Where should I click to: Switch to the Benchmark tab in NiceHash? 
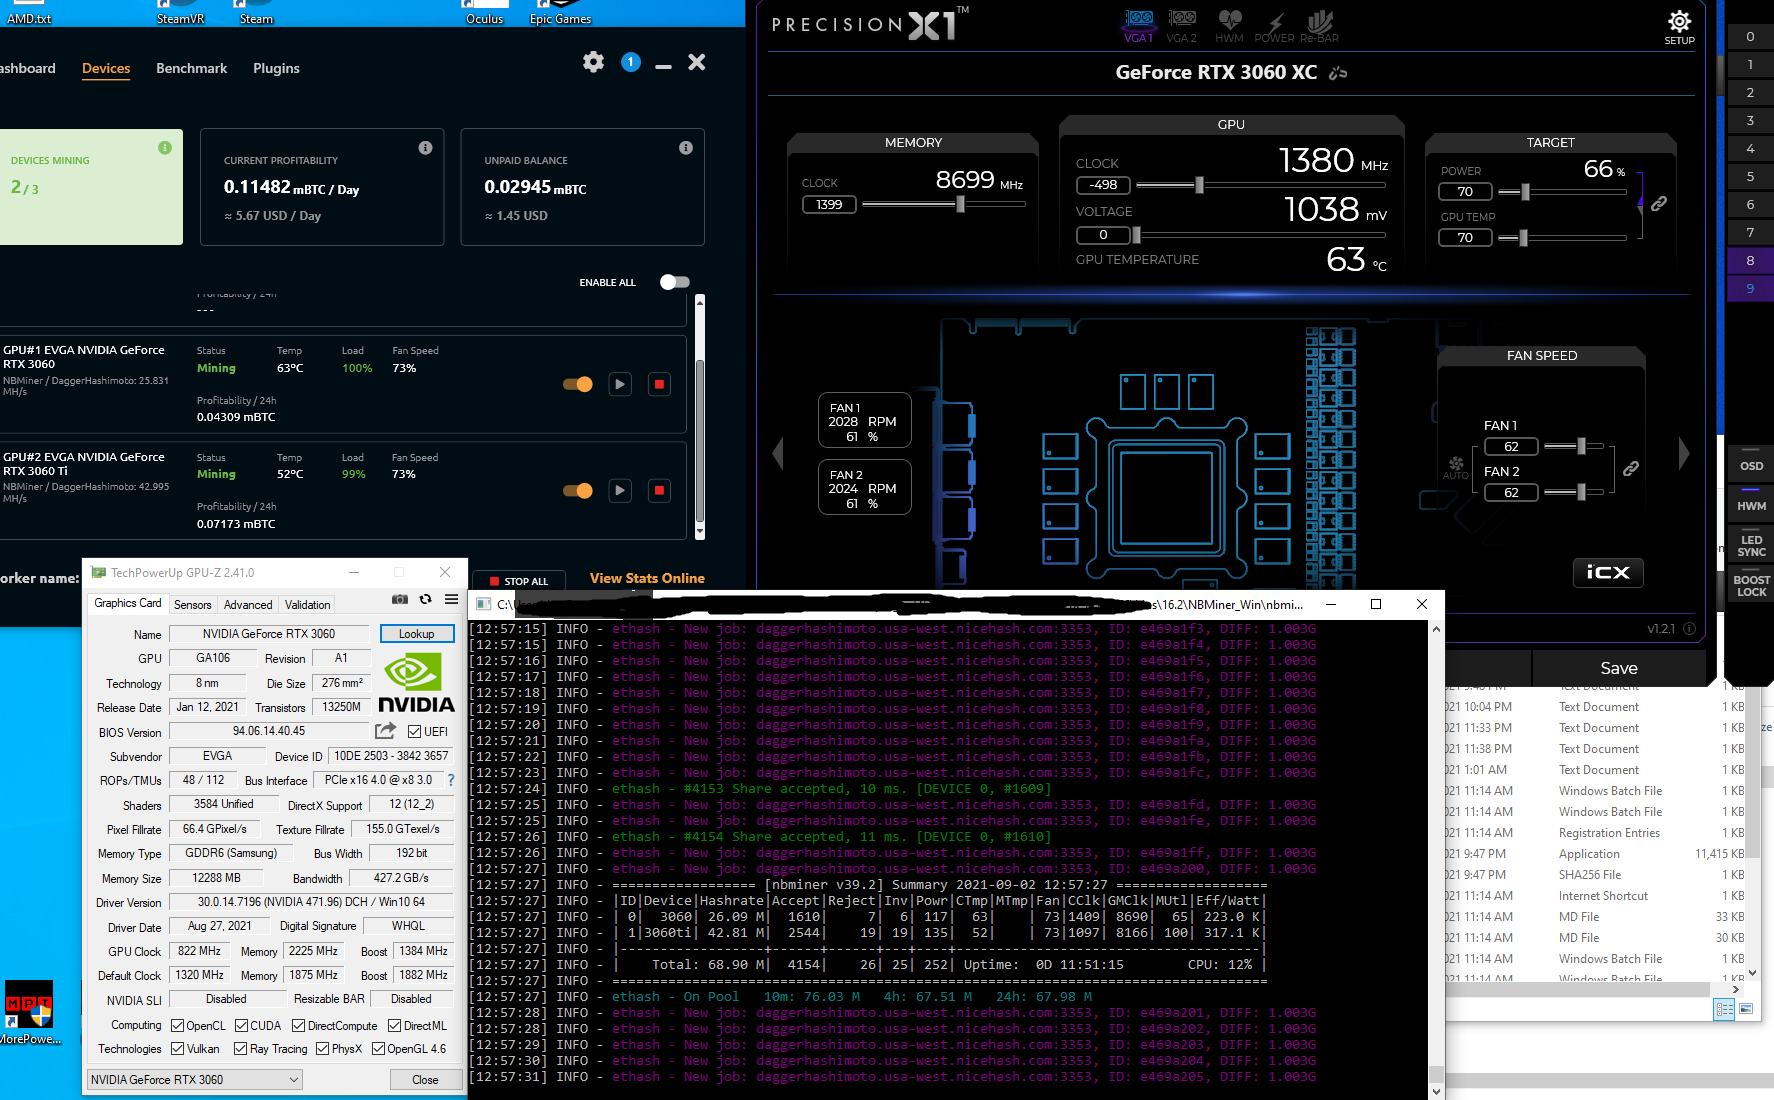click(x=191, y=68)
